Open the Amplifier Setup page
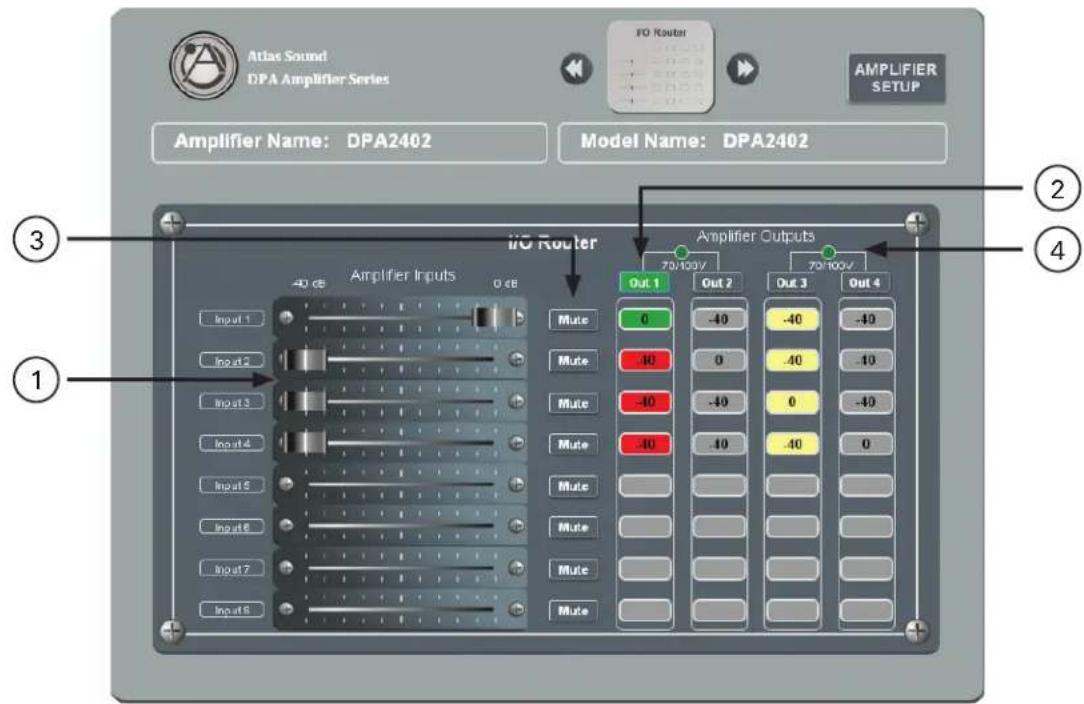The width and height of the screenshot is (1084, 704). coord(896,78)
